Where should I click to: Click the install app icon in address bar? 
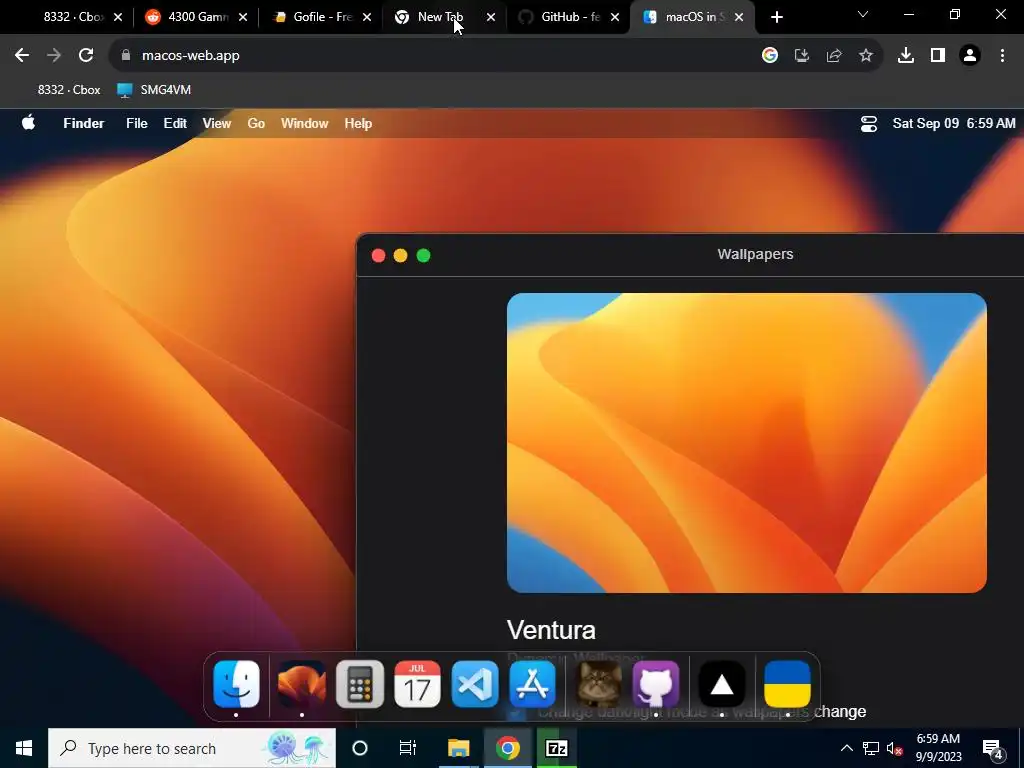pos(802,56)
